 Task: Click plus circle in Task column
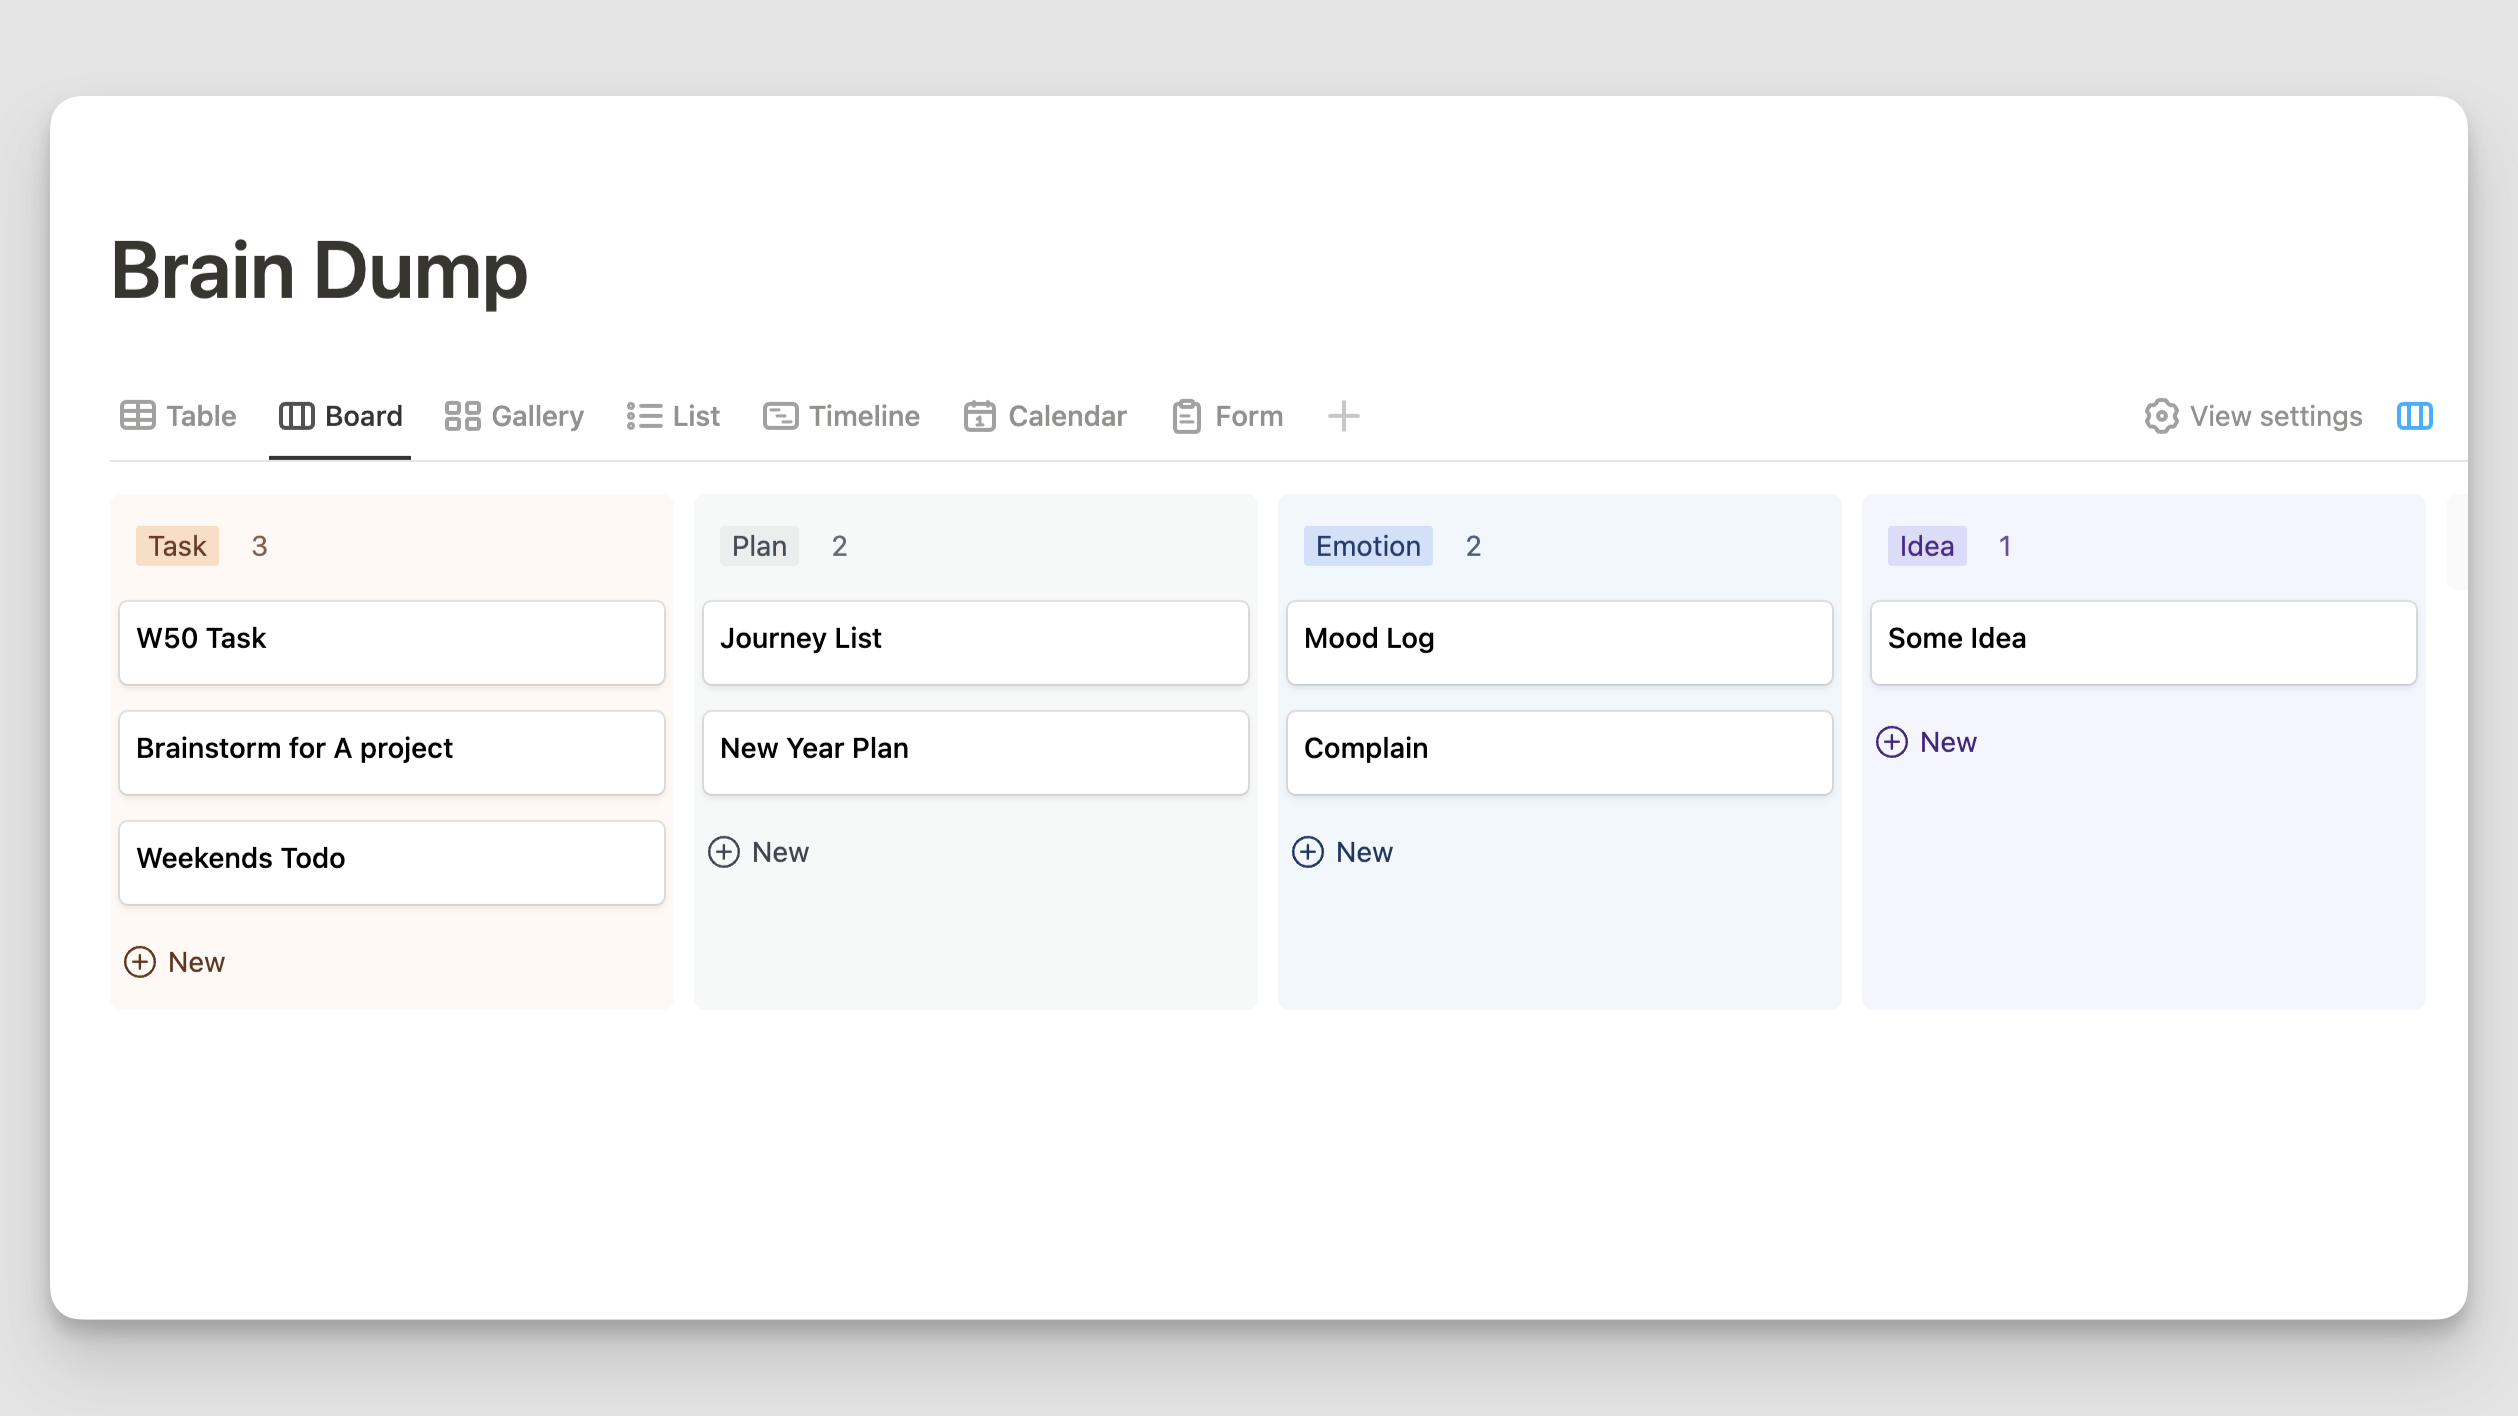coord(140,962)
